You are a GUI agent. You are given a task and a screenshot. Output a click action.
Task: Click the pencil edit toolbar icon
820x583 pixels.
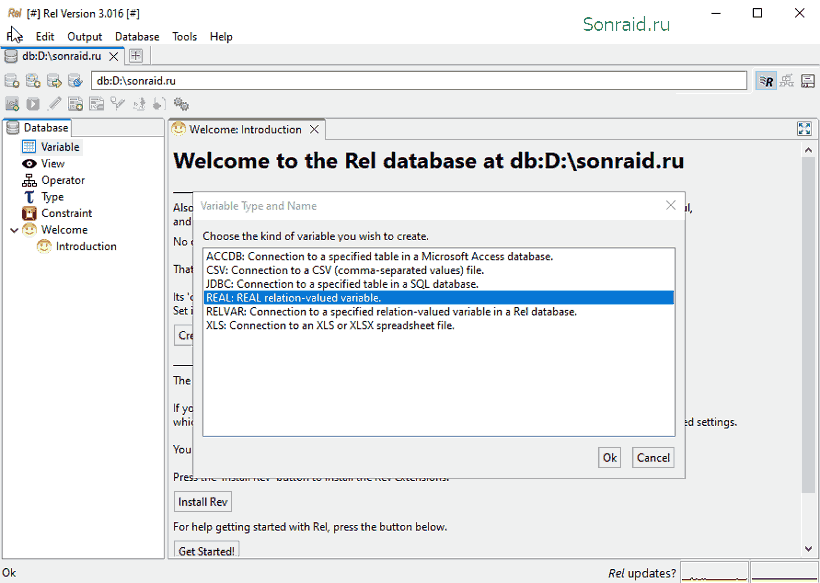click(54, 104)
